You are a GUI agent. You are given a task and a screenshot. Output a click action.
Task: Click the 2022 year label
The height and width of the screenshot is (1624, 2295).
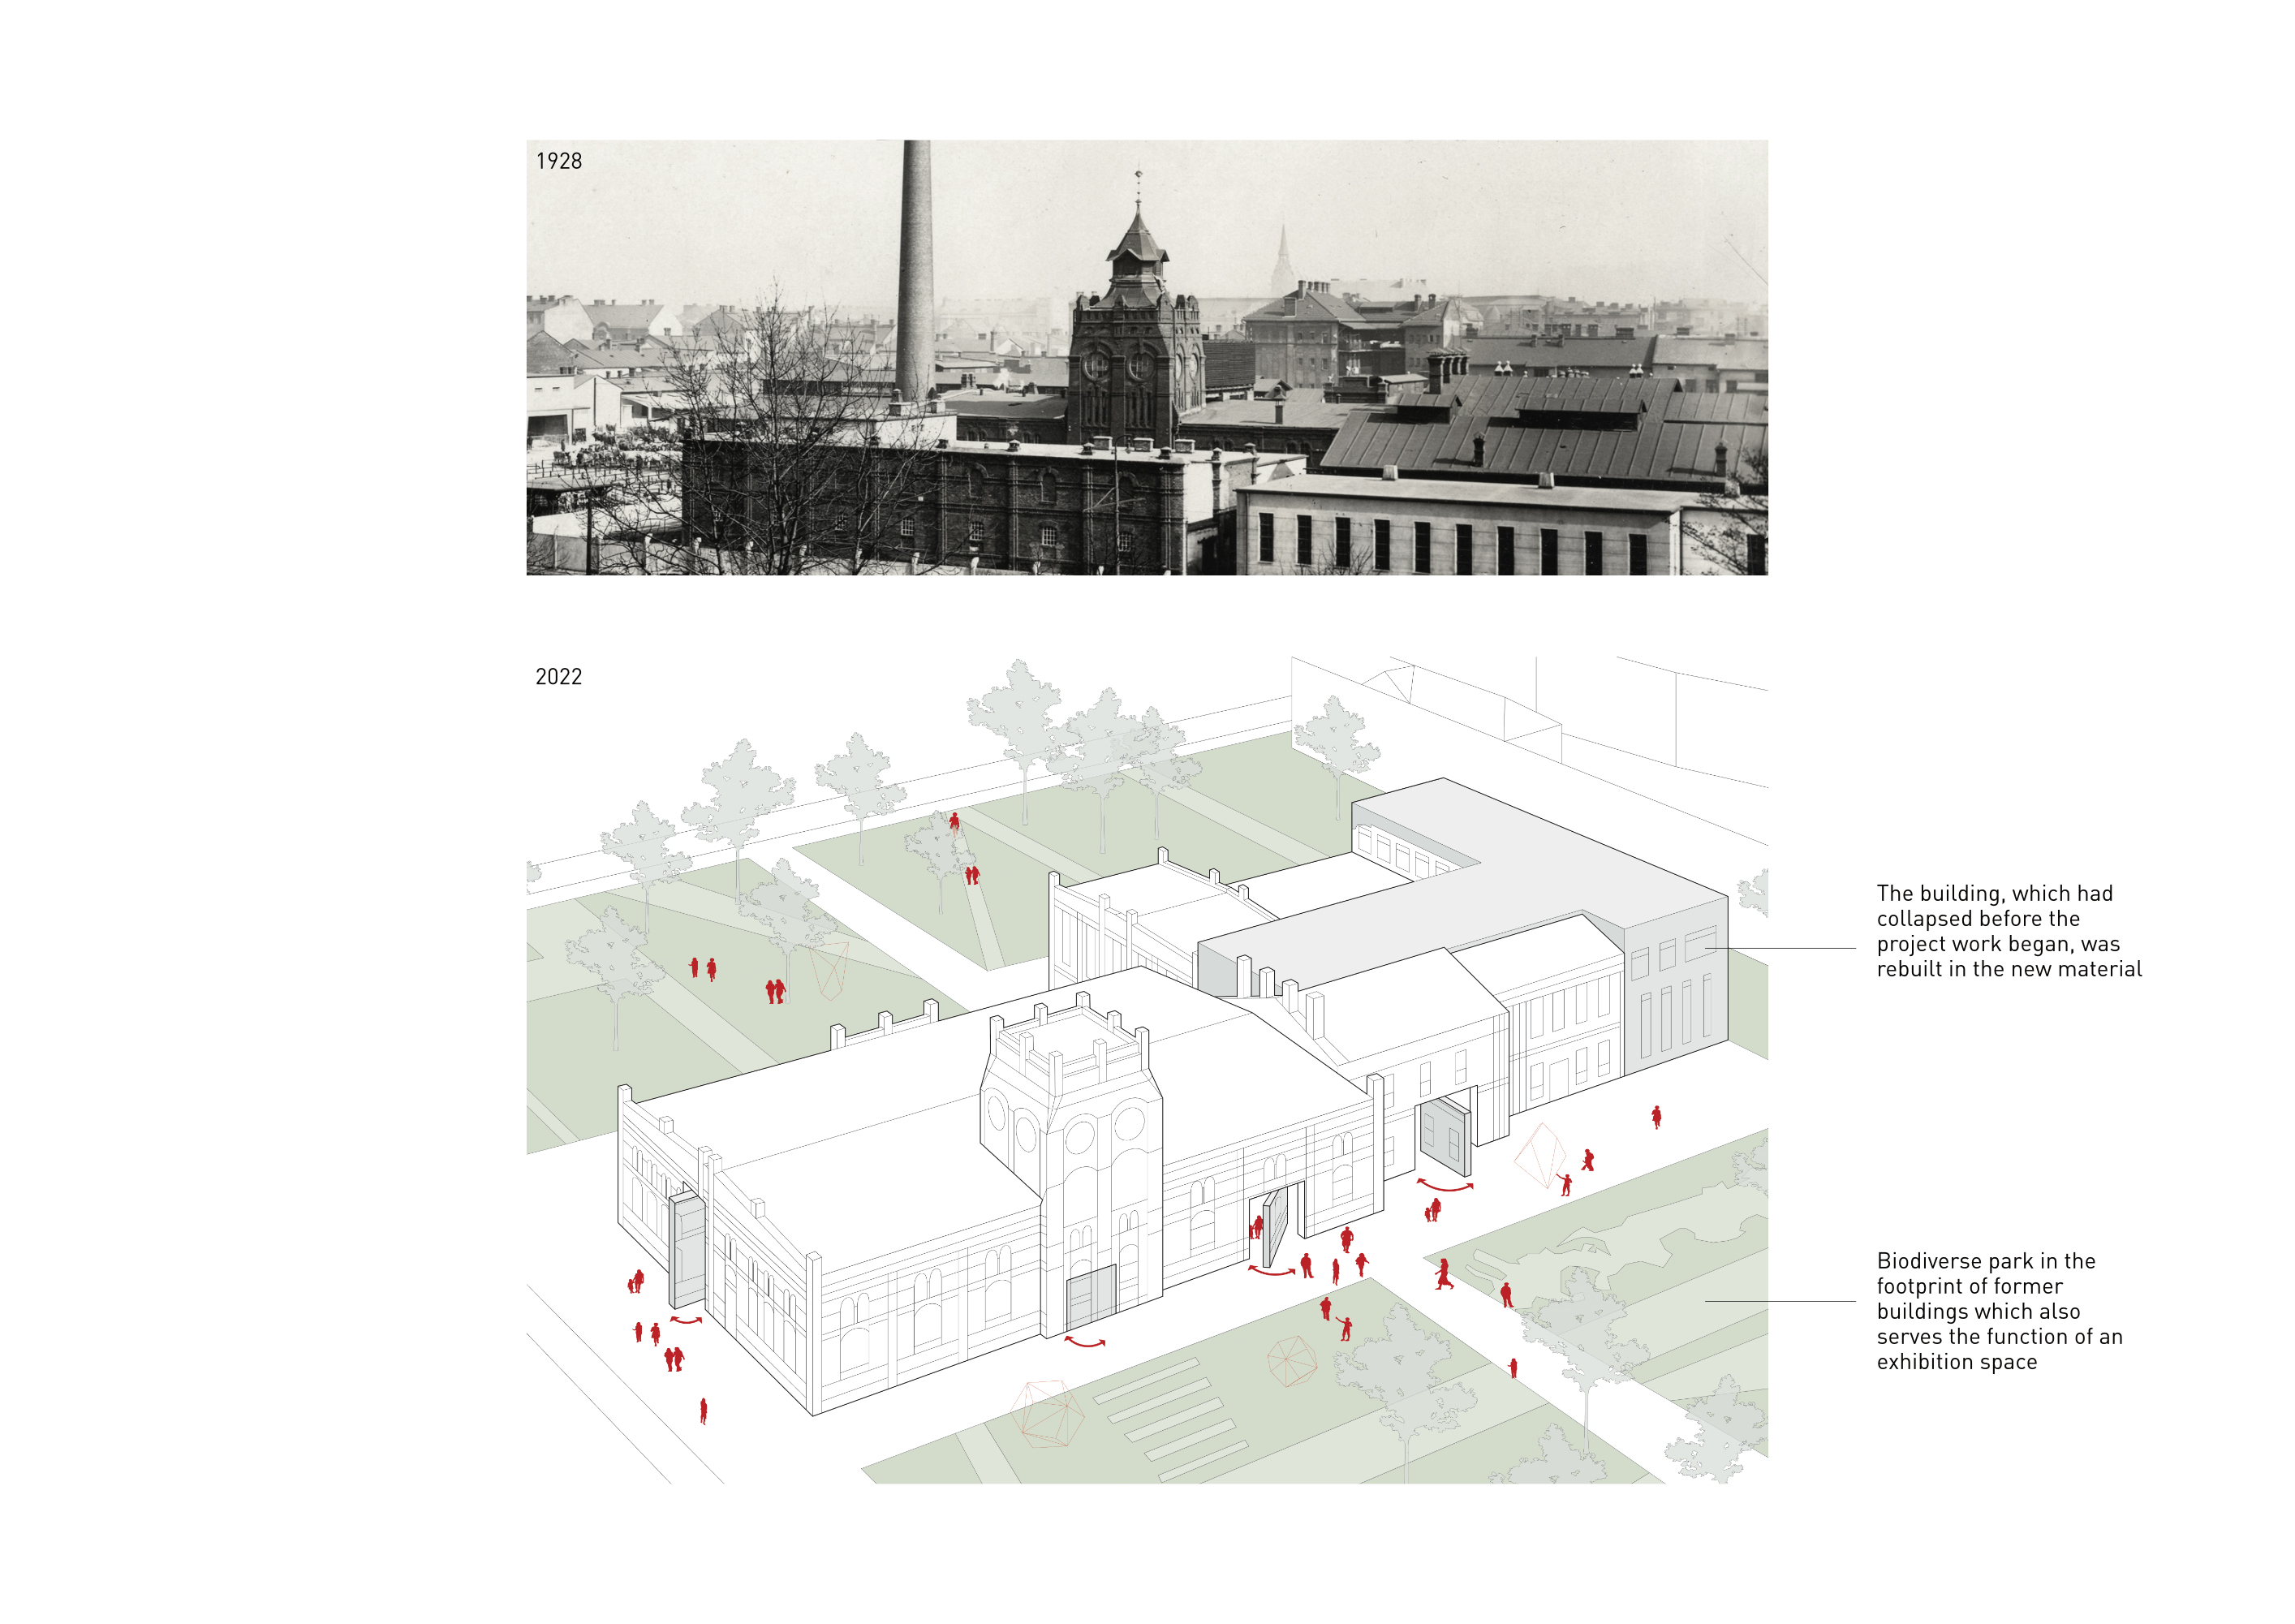[558, 677]
